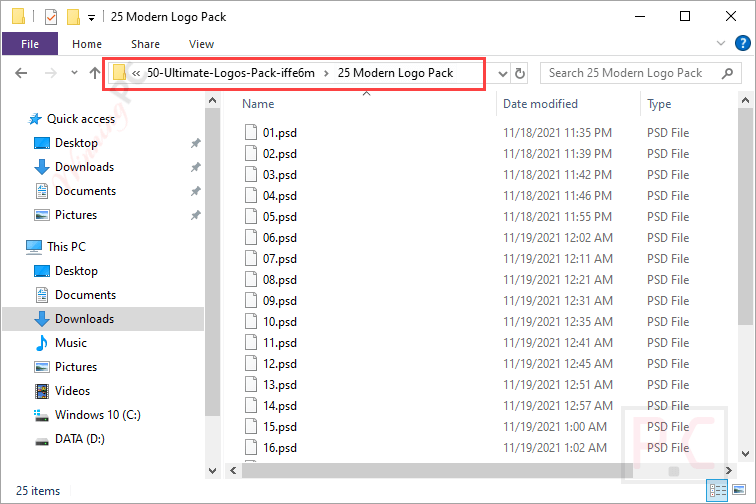Image resolution: width=756 pixels, height=504 pixels.
Task: Switch to the Home ribbon tab
Action: click(87, 44)
